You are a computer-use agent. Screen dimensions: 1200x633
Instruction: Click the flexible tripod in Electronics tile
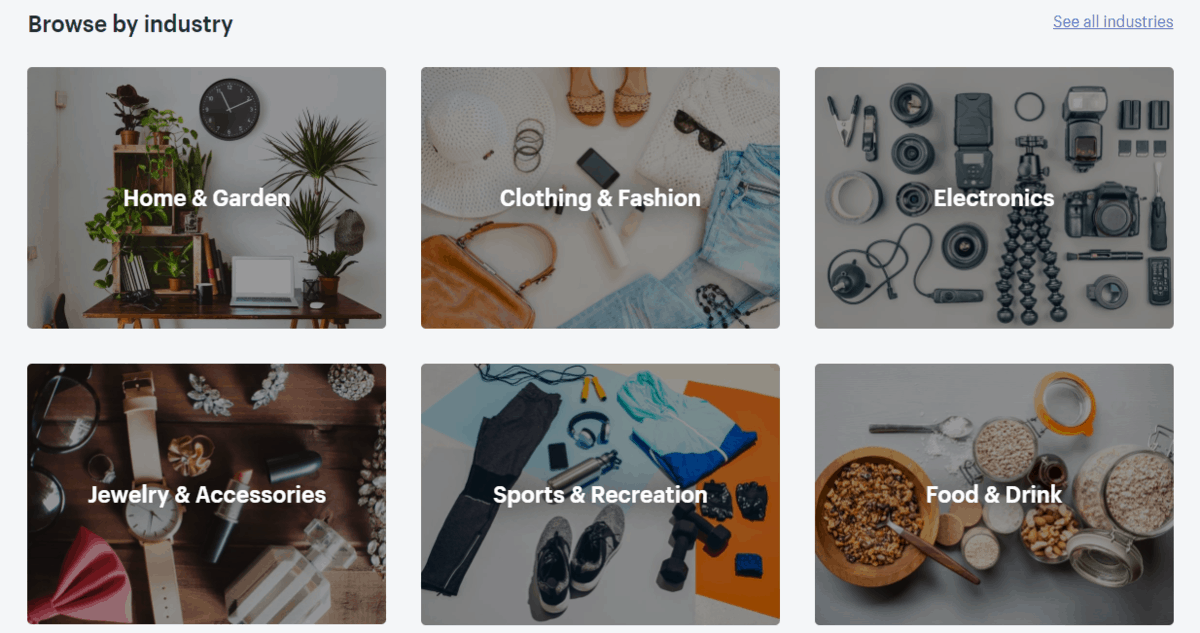(x=1025, y=234)
